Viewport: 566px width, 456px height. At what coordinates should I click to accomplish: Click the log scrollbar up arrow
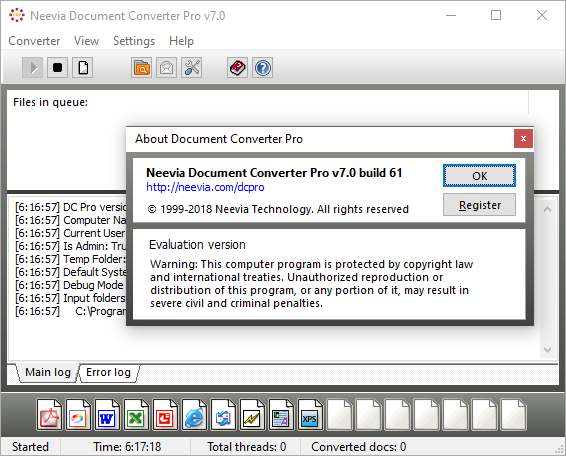click(x=547, y=209)
